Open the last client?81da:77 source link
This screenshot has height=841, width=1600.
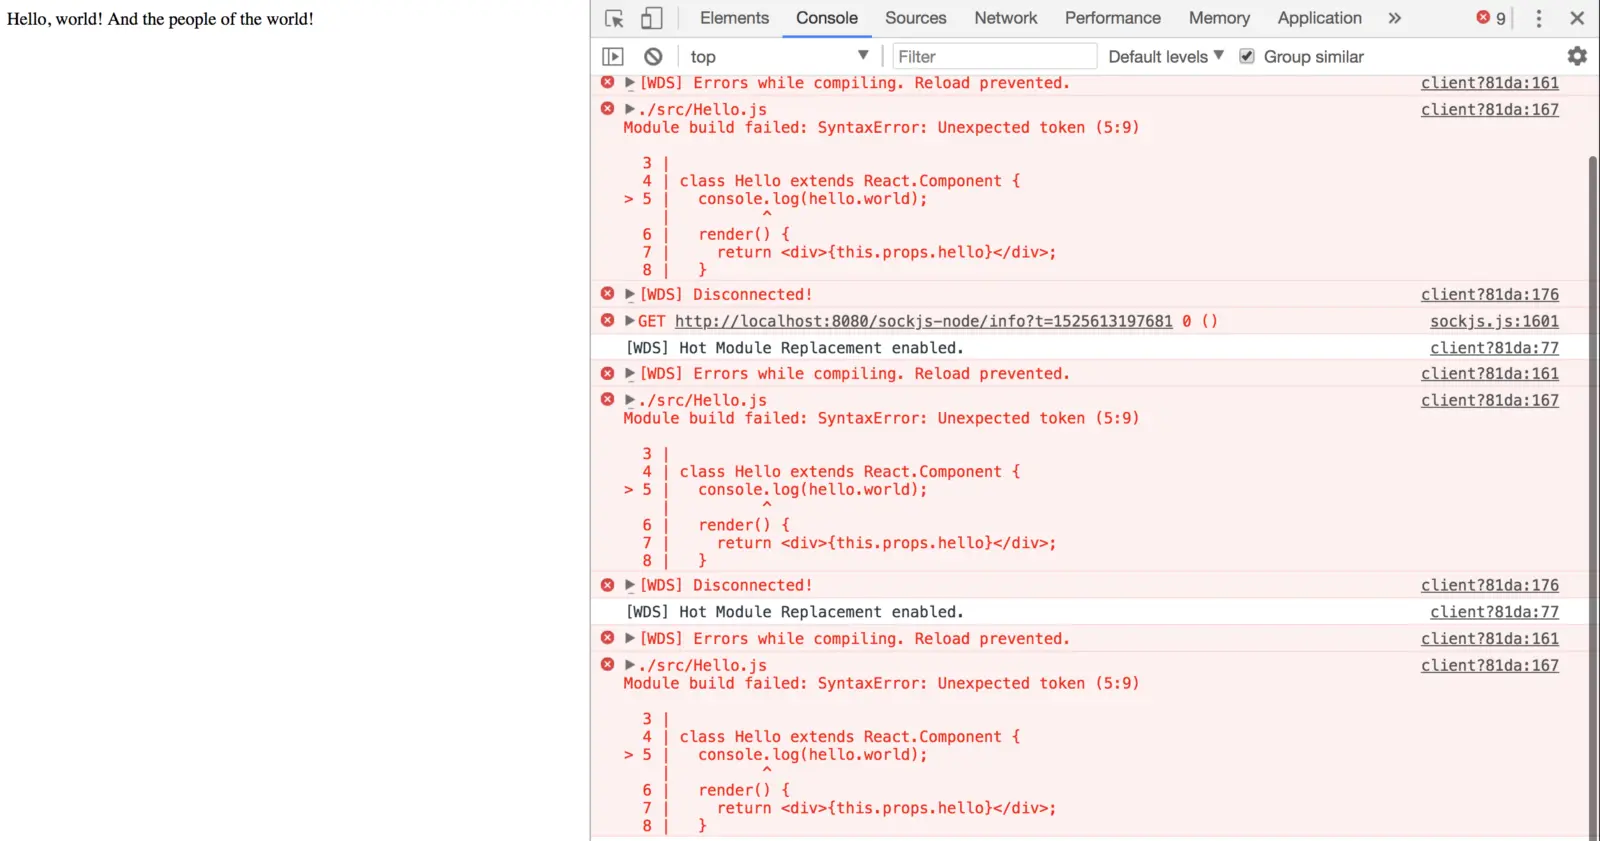(x=1494, y=612)
